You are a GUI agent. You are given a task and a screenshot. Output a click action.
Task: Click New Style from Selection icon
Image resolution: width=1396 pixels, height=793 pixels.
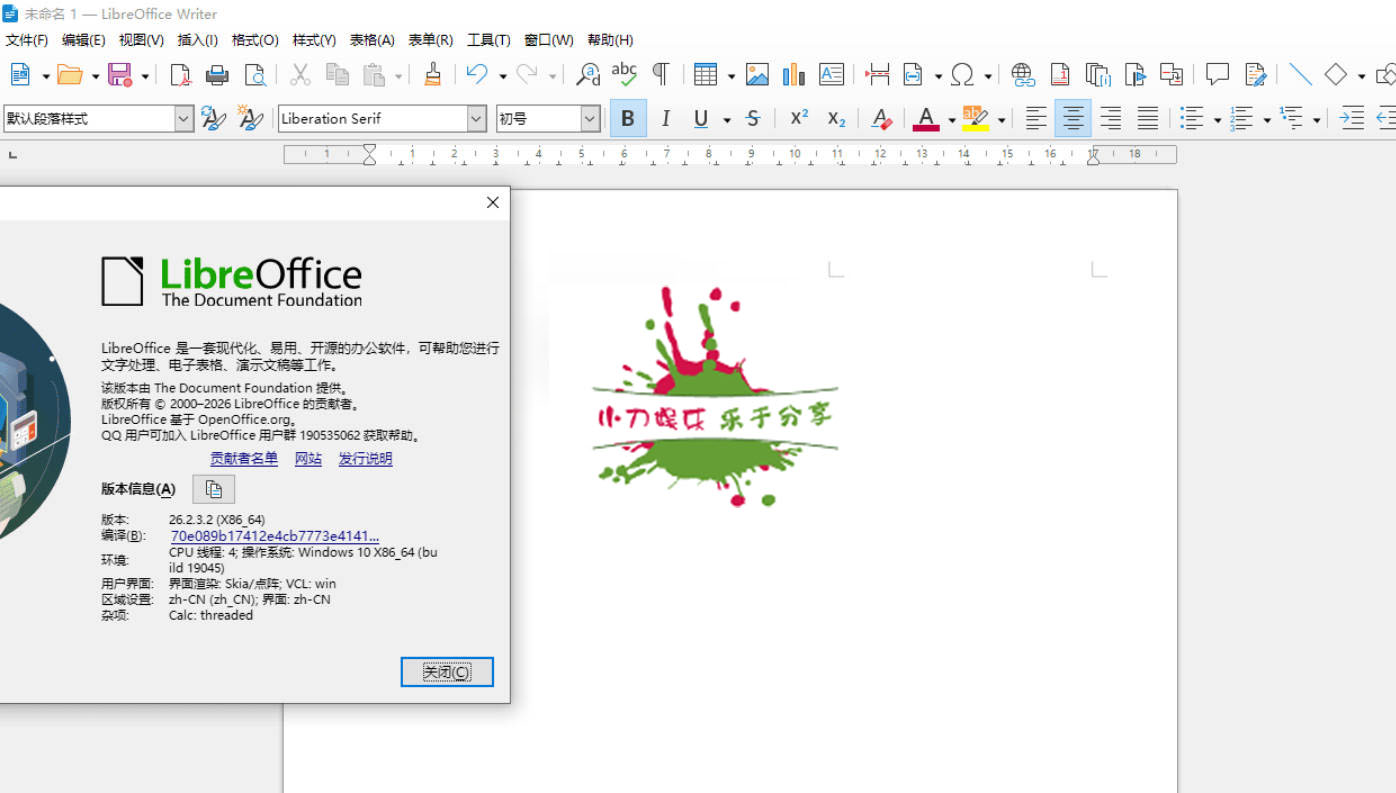[250, 119]
